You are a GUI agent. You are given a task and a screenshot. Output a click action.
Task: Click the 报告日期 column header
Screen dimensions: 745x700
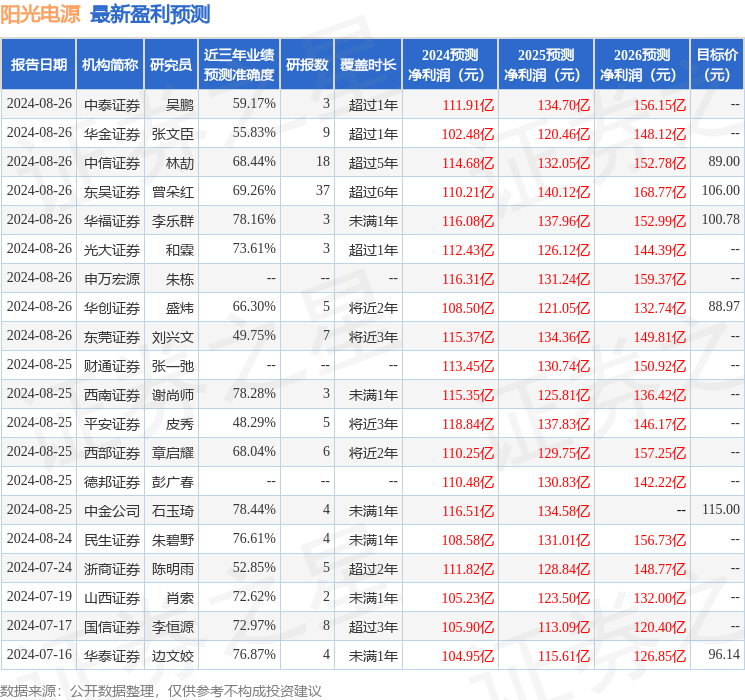[x=38, y=64]
